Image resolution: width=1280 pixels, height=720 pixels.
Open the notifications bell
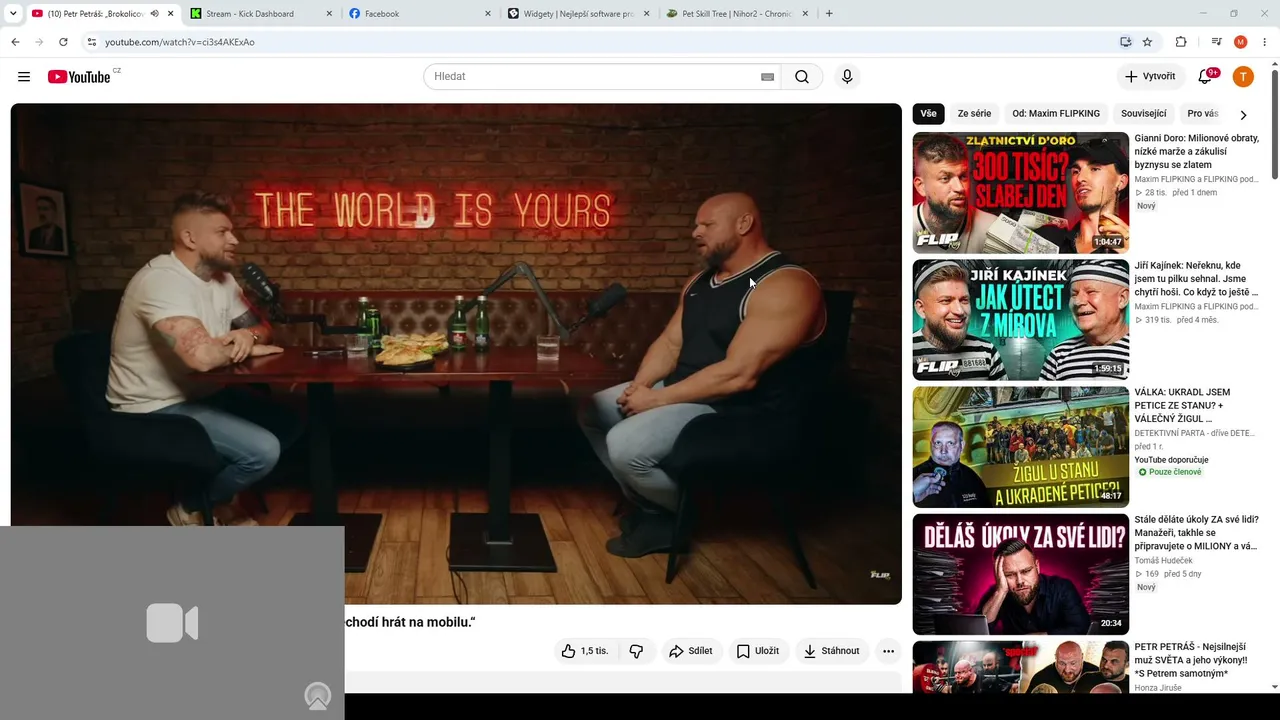coord(1205,77)
